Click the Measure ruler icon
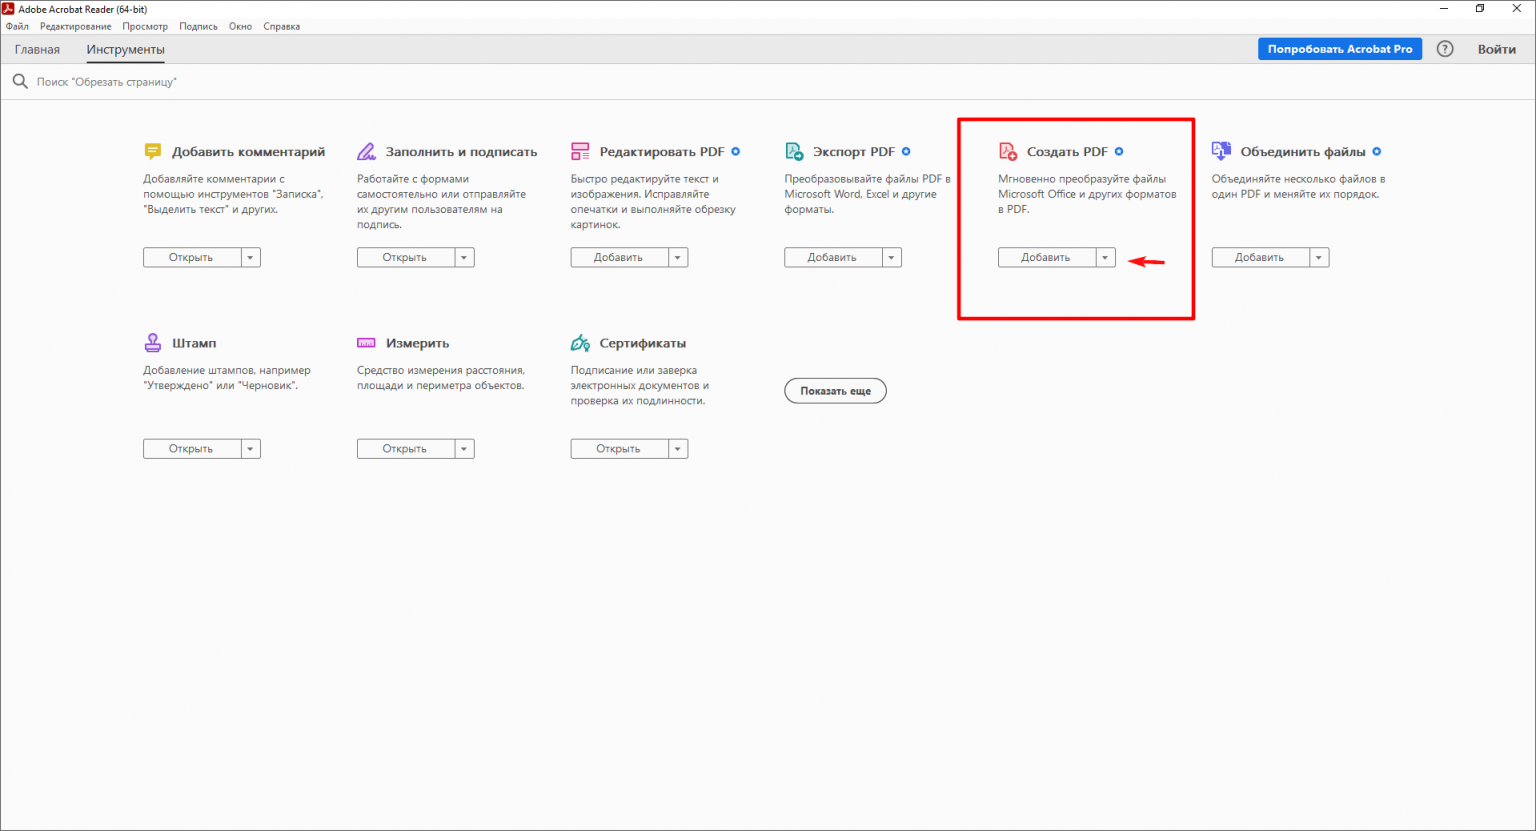 (367, 343)
